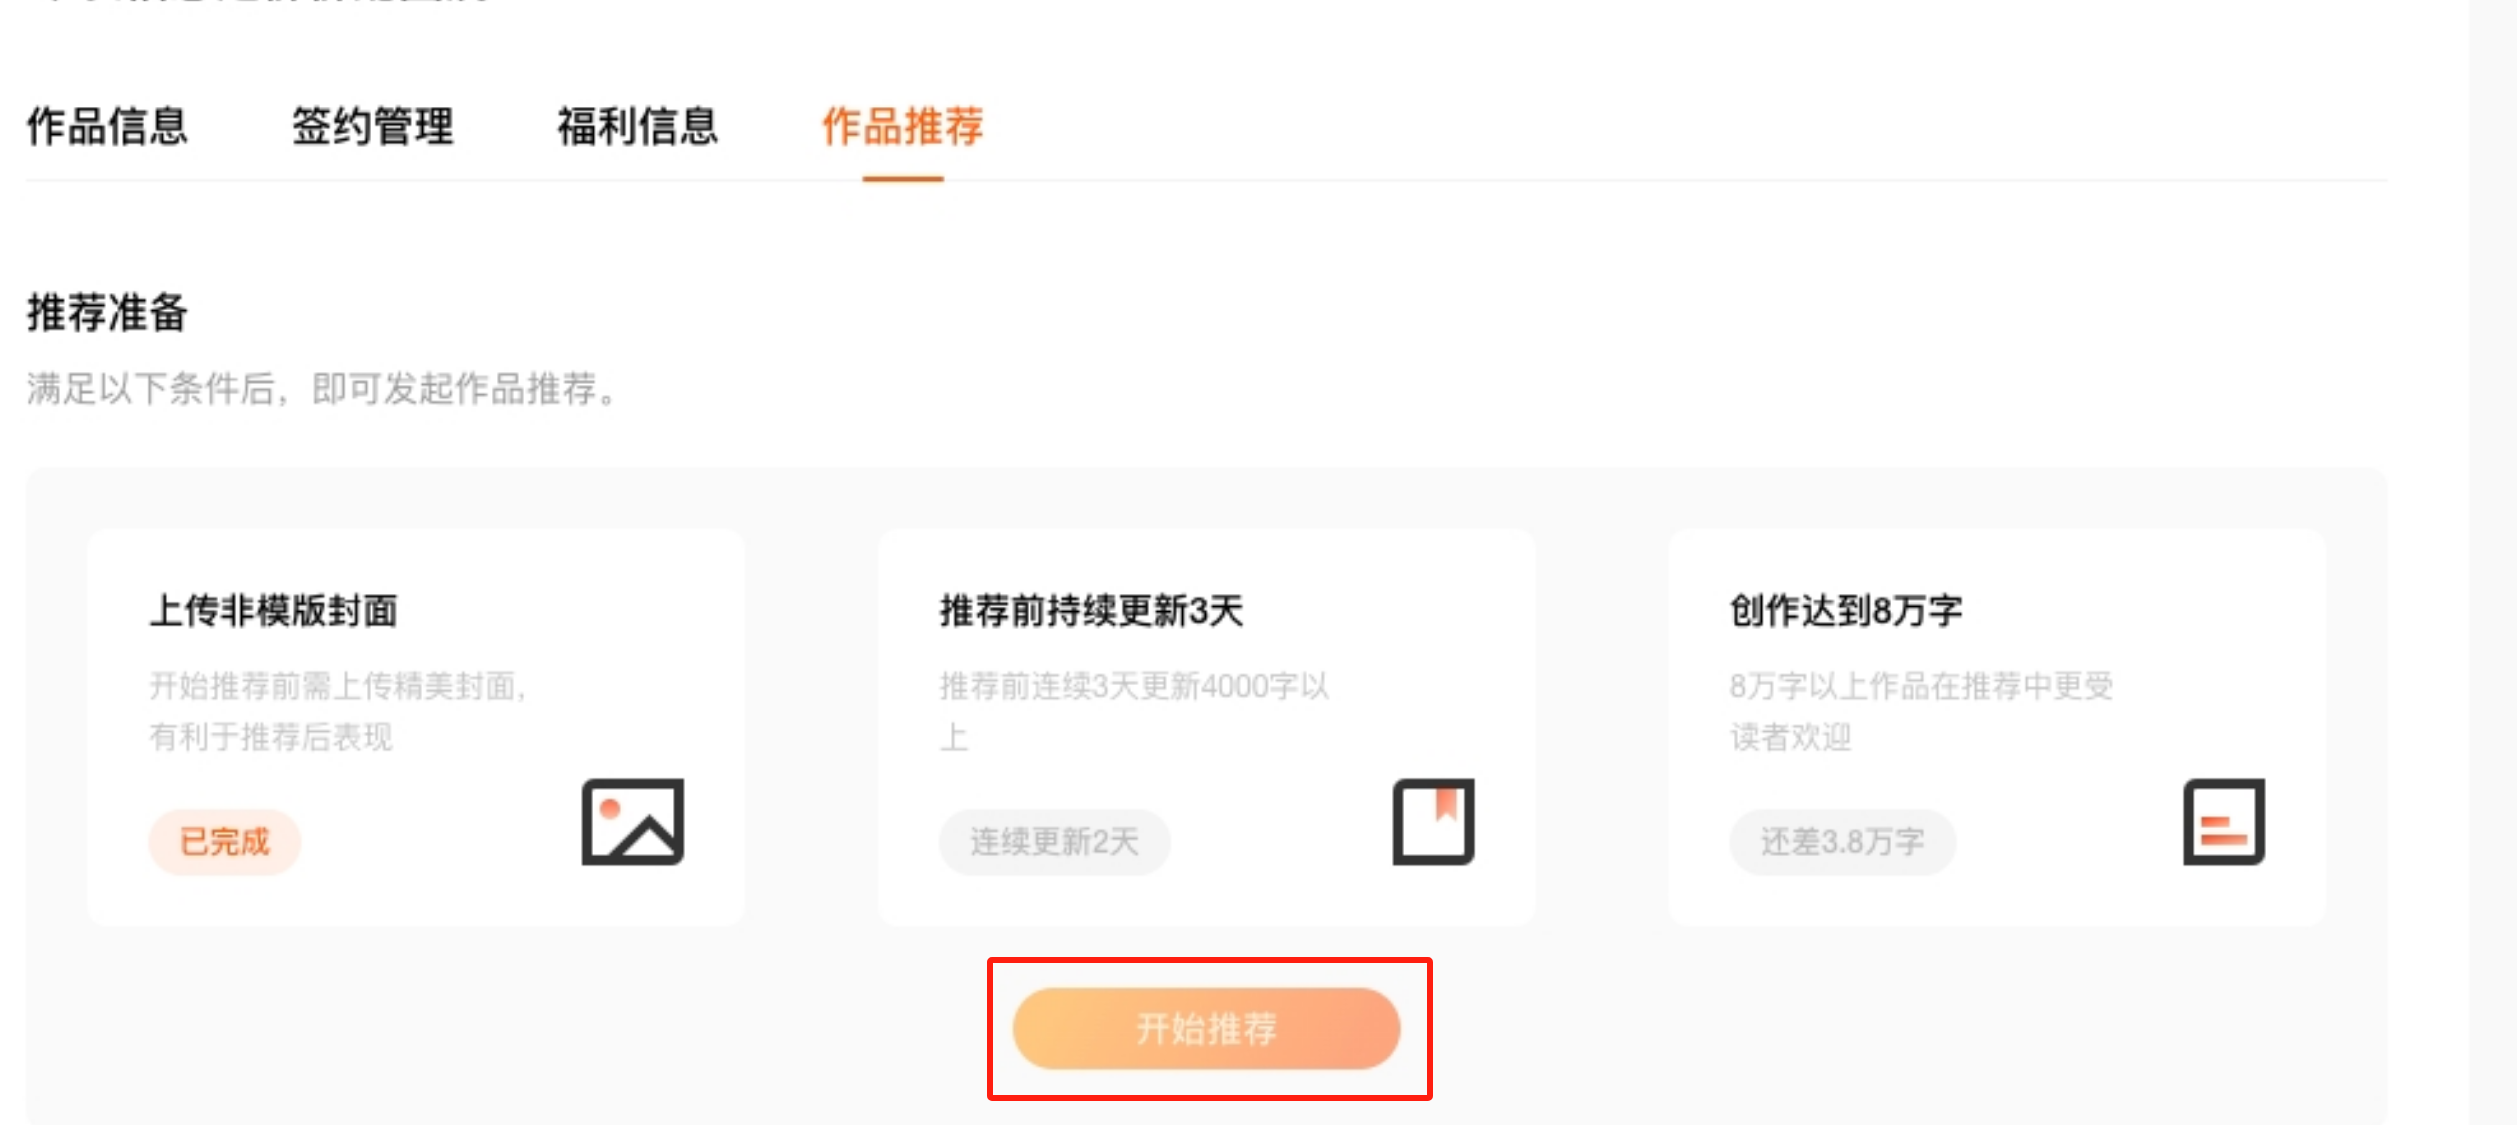The width and height of the screenshot is (2517, 1125).
Task: Click the 推荐前持续更新3天 card title
Action: pos(1091,610)
